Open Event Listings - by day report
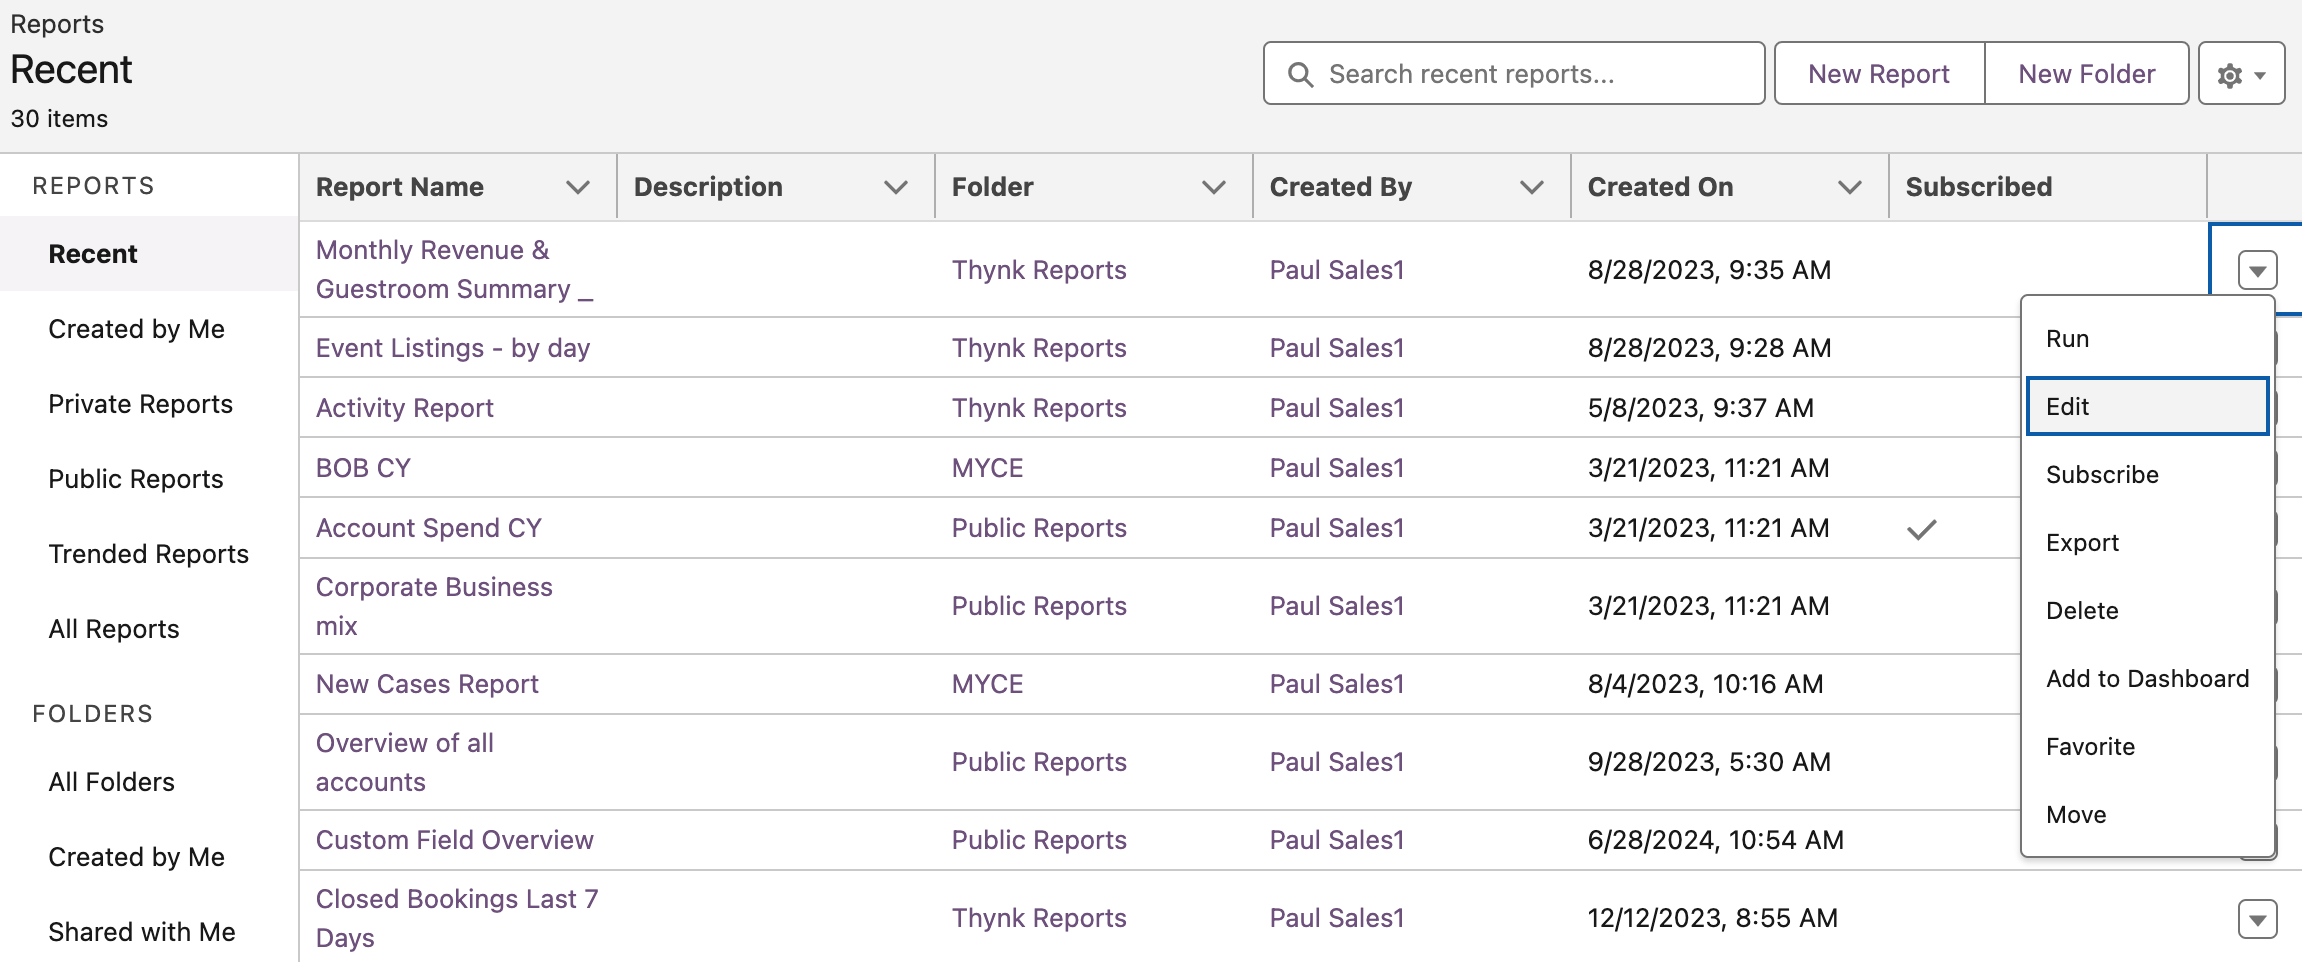2302x962 pixels. click(x=453, y=348)
